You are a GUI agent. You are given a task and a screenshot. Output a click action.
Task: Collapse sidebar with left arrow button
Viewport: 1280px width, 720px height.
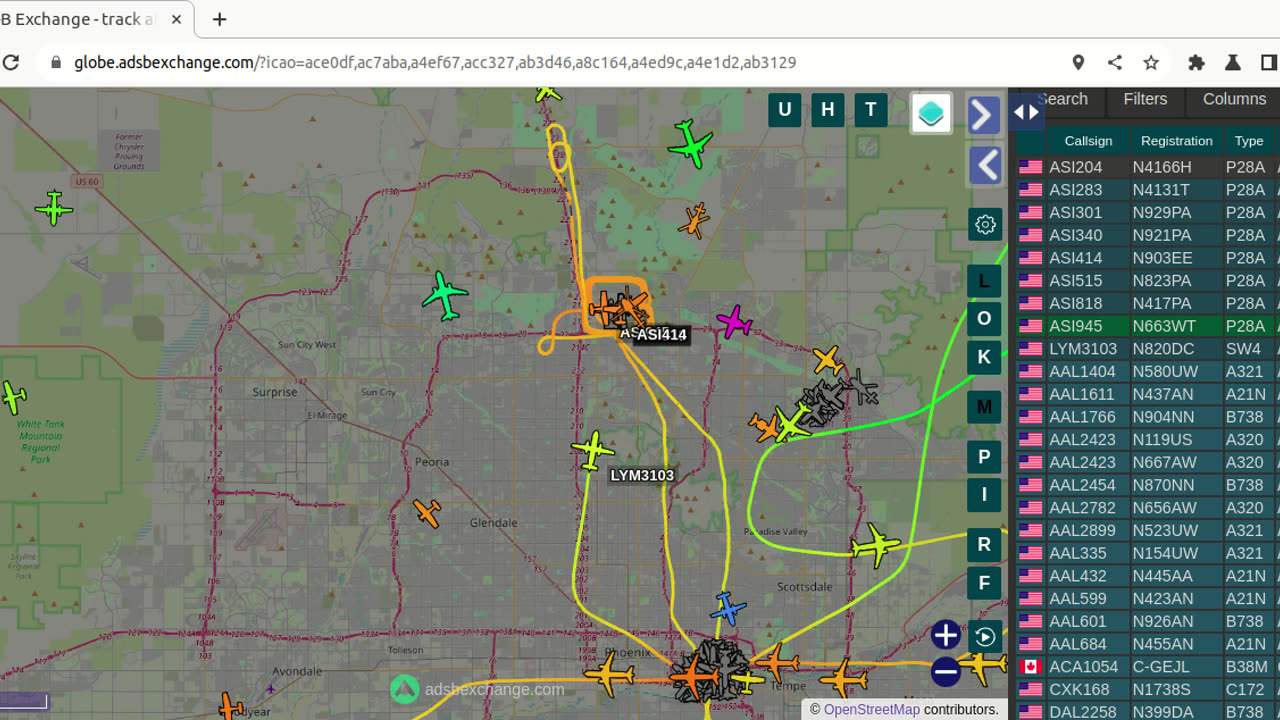984,165
